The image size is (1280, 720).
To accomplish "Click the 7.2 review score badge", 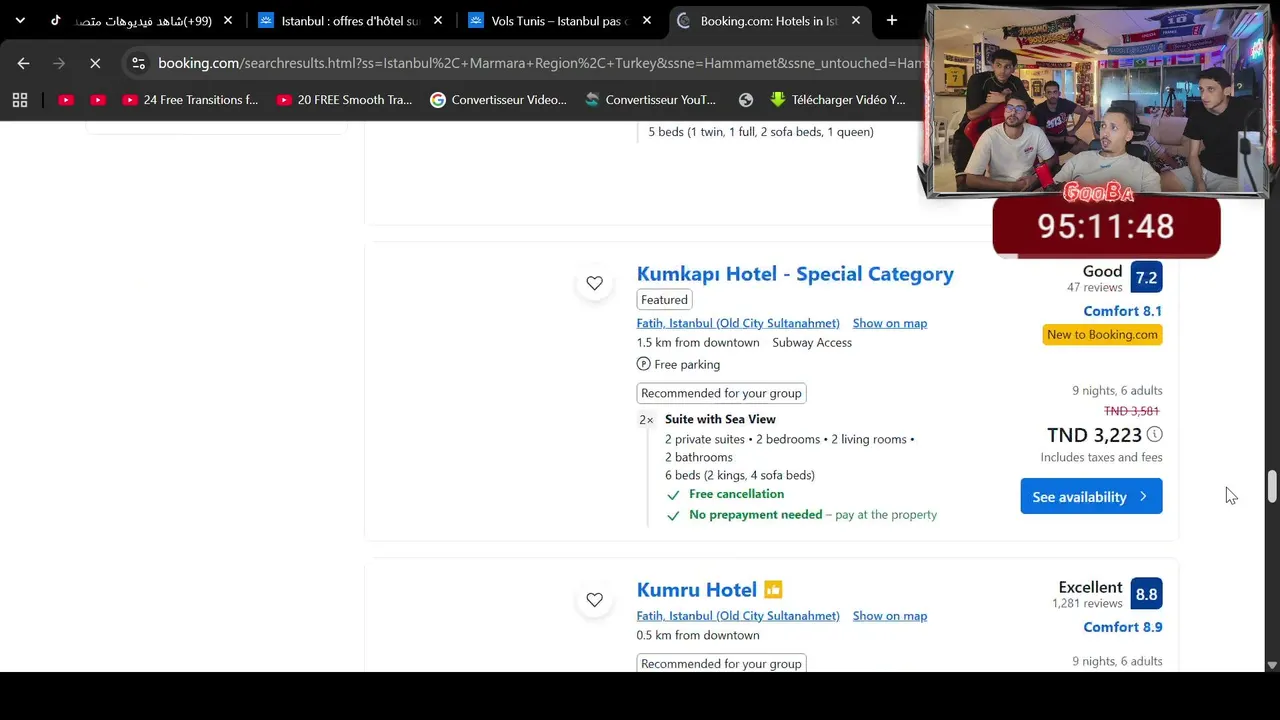I will [x=1146, y=278].
